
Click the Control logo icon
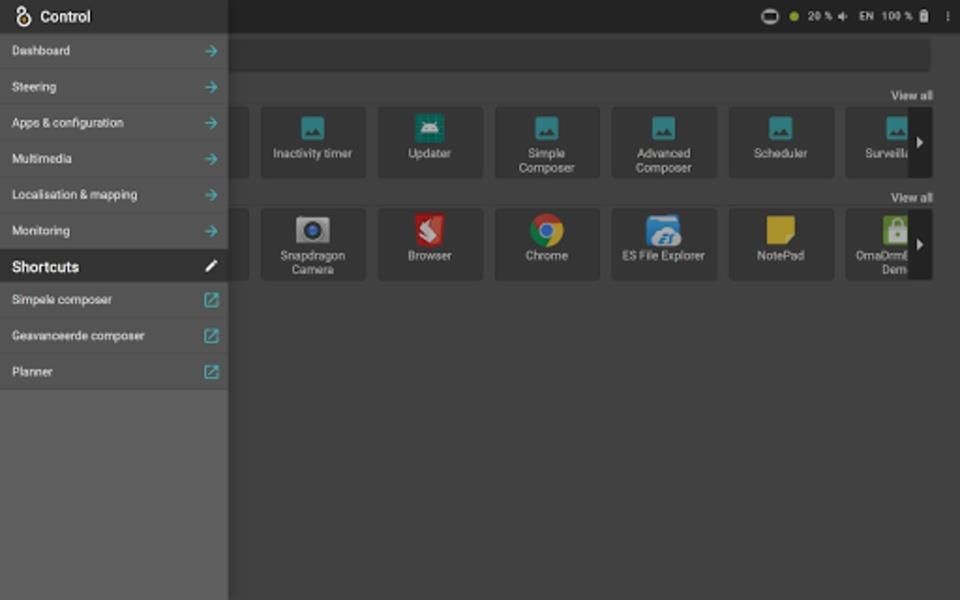[x=23, y=16]
